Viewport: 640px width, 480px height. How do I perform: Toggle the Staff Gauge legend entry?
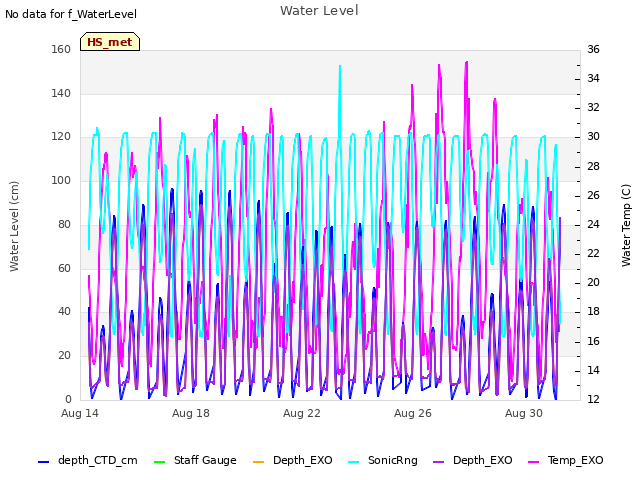point(195,460)
